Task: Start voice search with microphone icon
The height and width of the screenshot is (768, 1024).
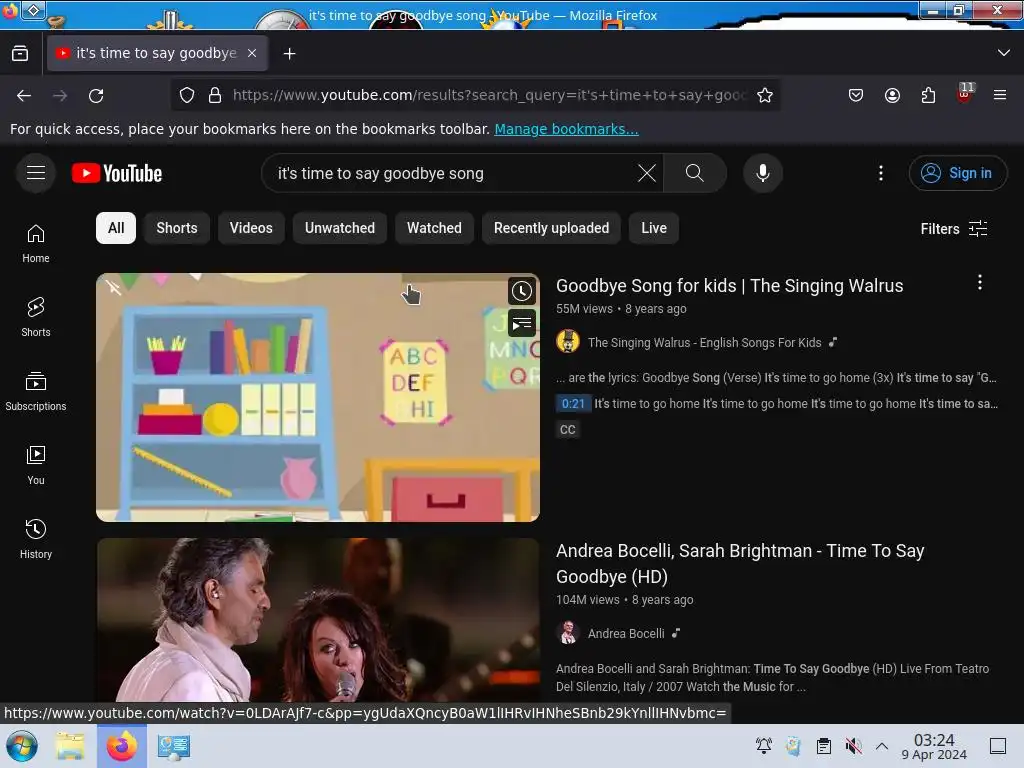Action: click(763, 173)
